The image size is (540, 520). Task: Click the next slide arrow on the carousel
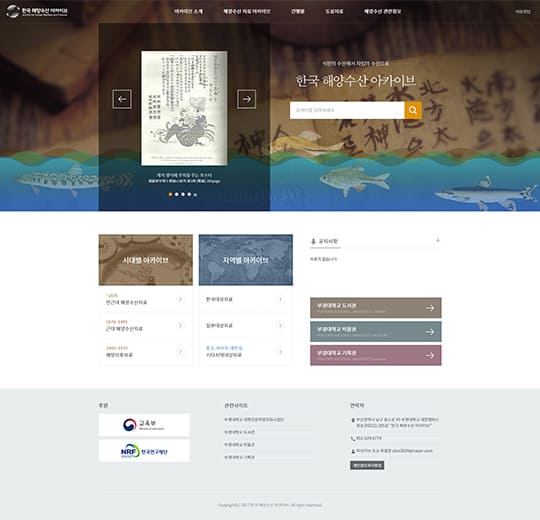pos(246,99)
